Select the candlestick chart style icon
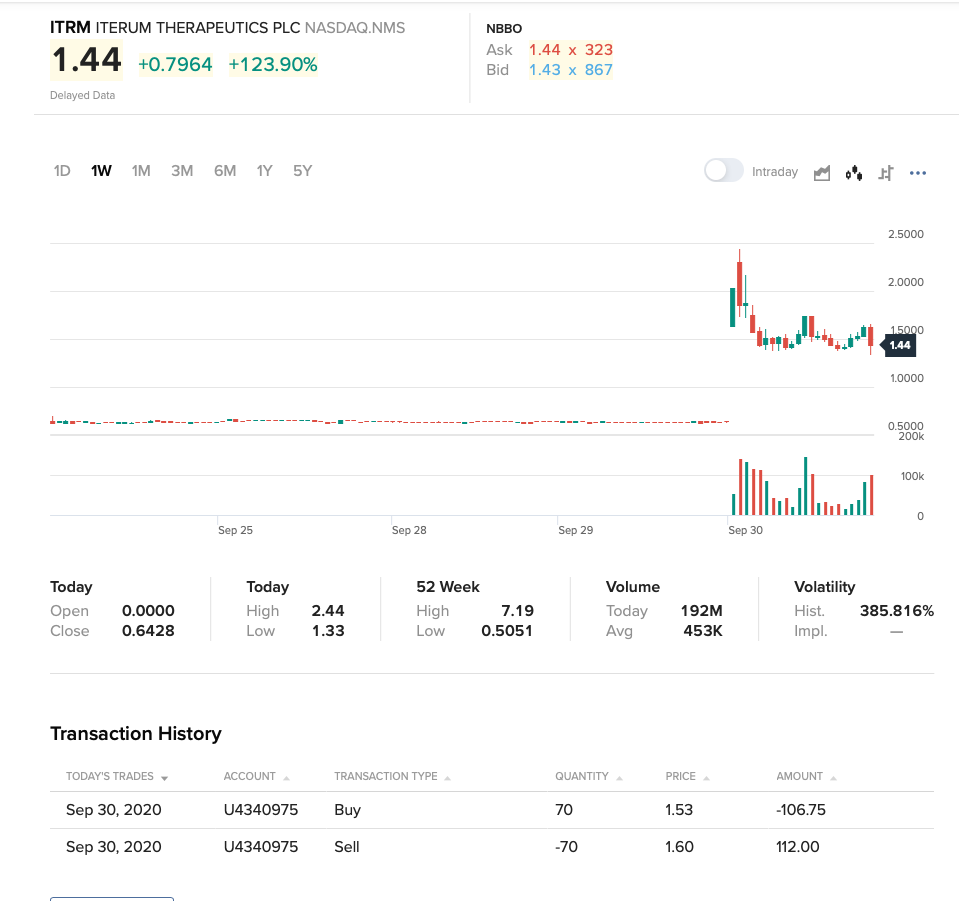Screen dimensions: 959x901 (x=854, y=173)
